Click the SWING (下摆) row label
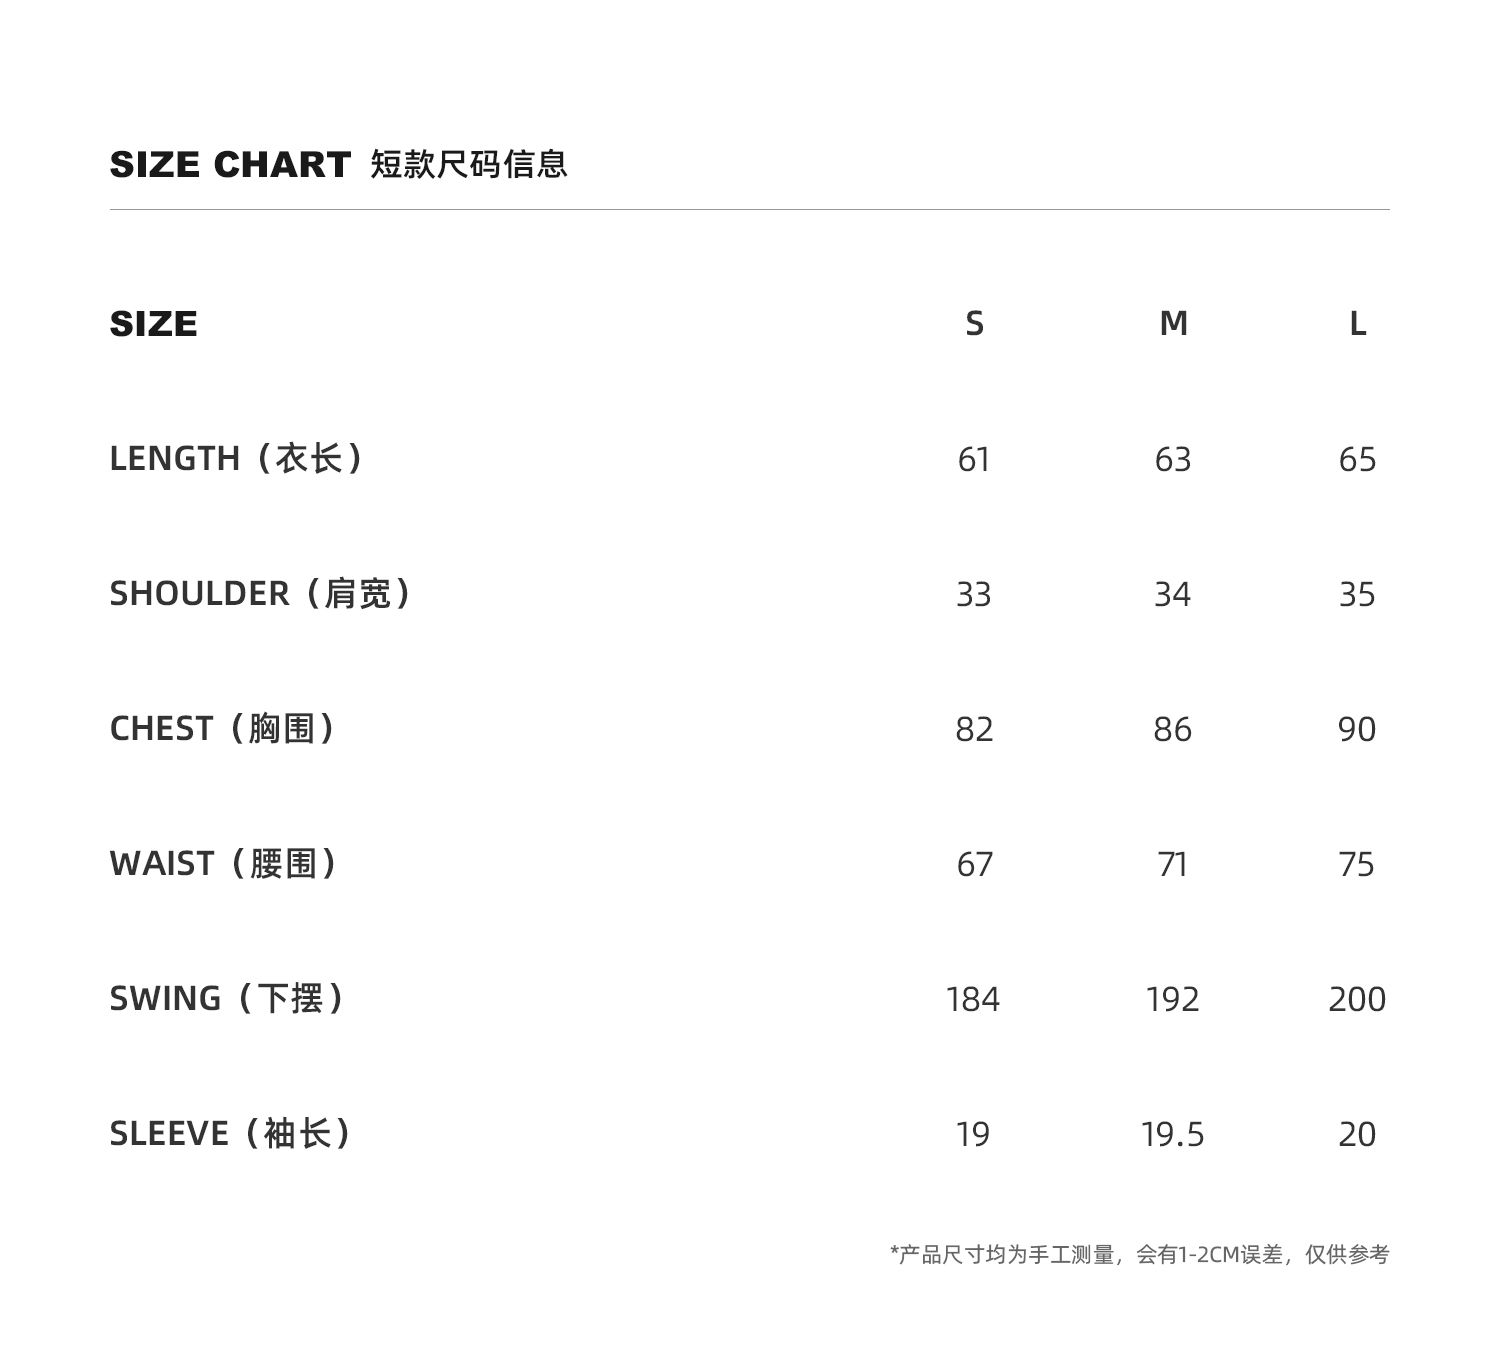1500x1350 pixels. click(x=228, y=999)
